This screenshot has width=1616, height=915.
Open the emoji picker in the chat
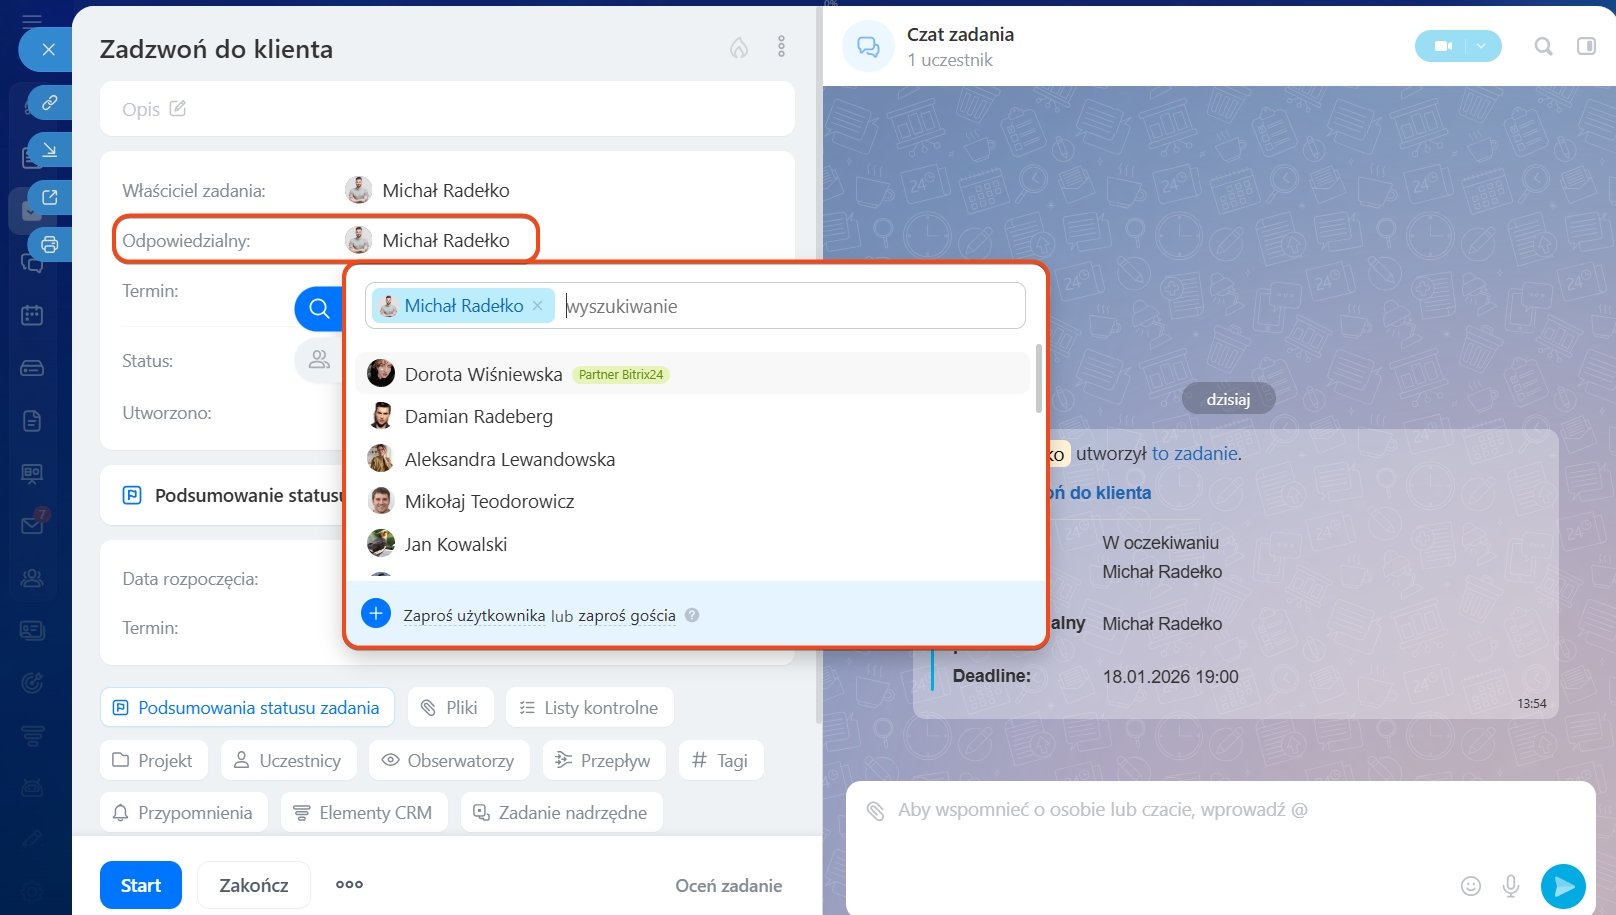[x=1470, y=885]
